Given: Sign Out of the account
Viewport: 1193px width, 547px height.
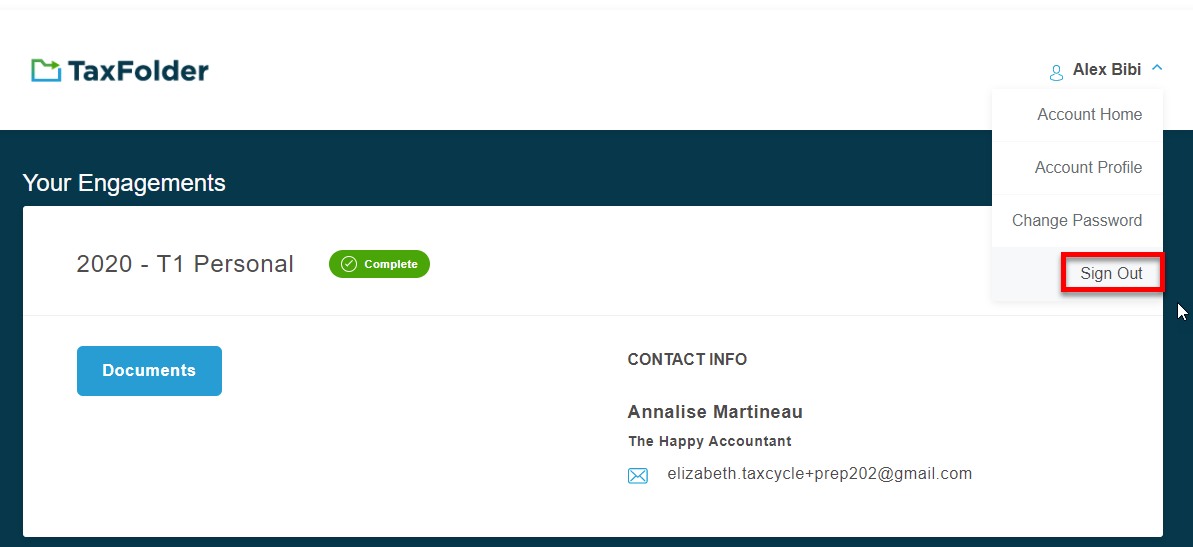Looking at the screenshot, I should [1112, 274].
